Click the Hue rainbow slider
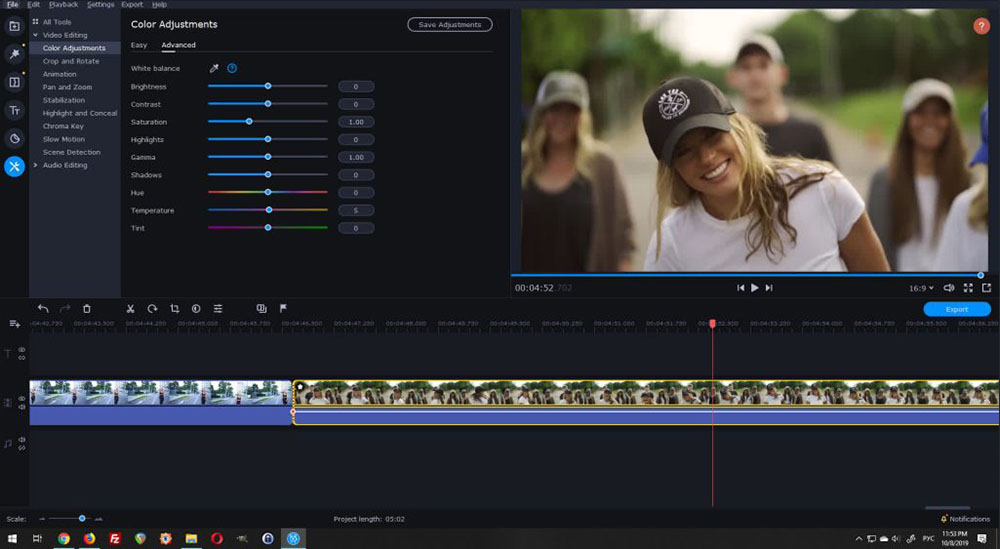This screenshot has width=1000, height=549. pos(268,192)
